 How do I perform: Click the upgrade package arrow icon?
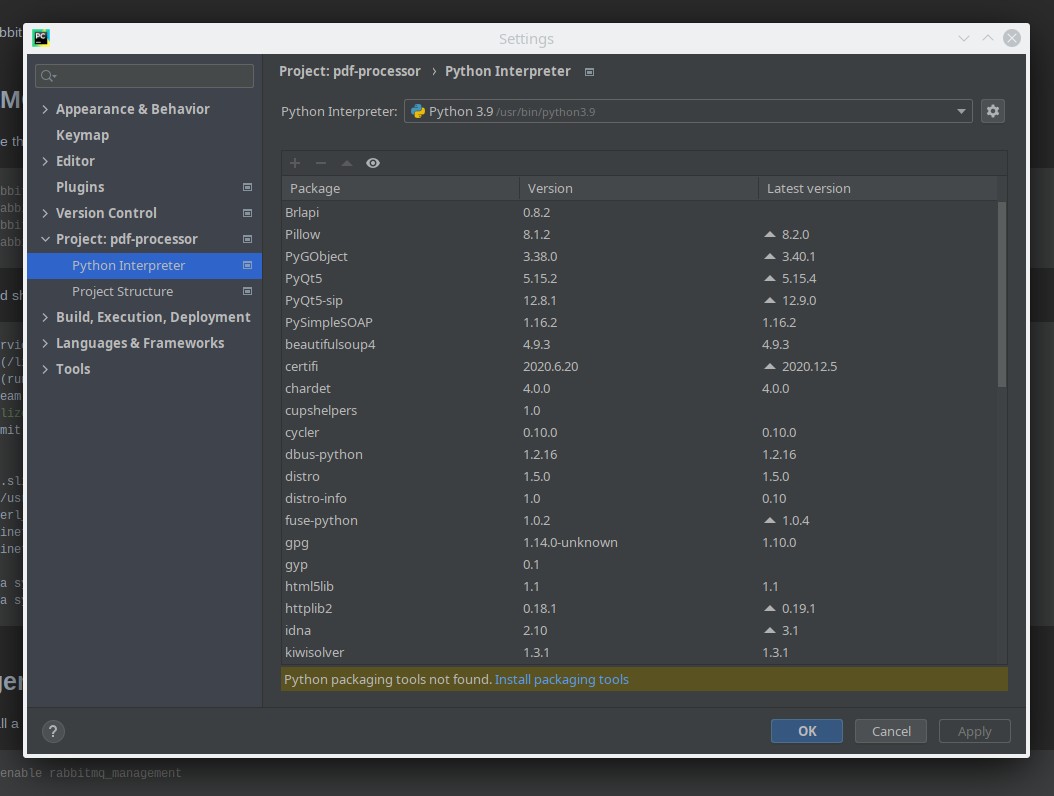tap(347, 163)
